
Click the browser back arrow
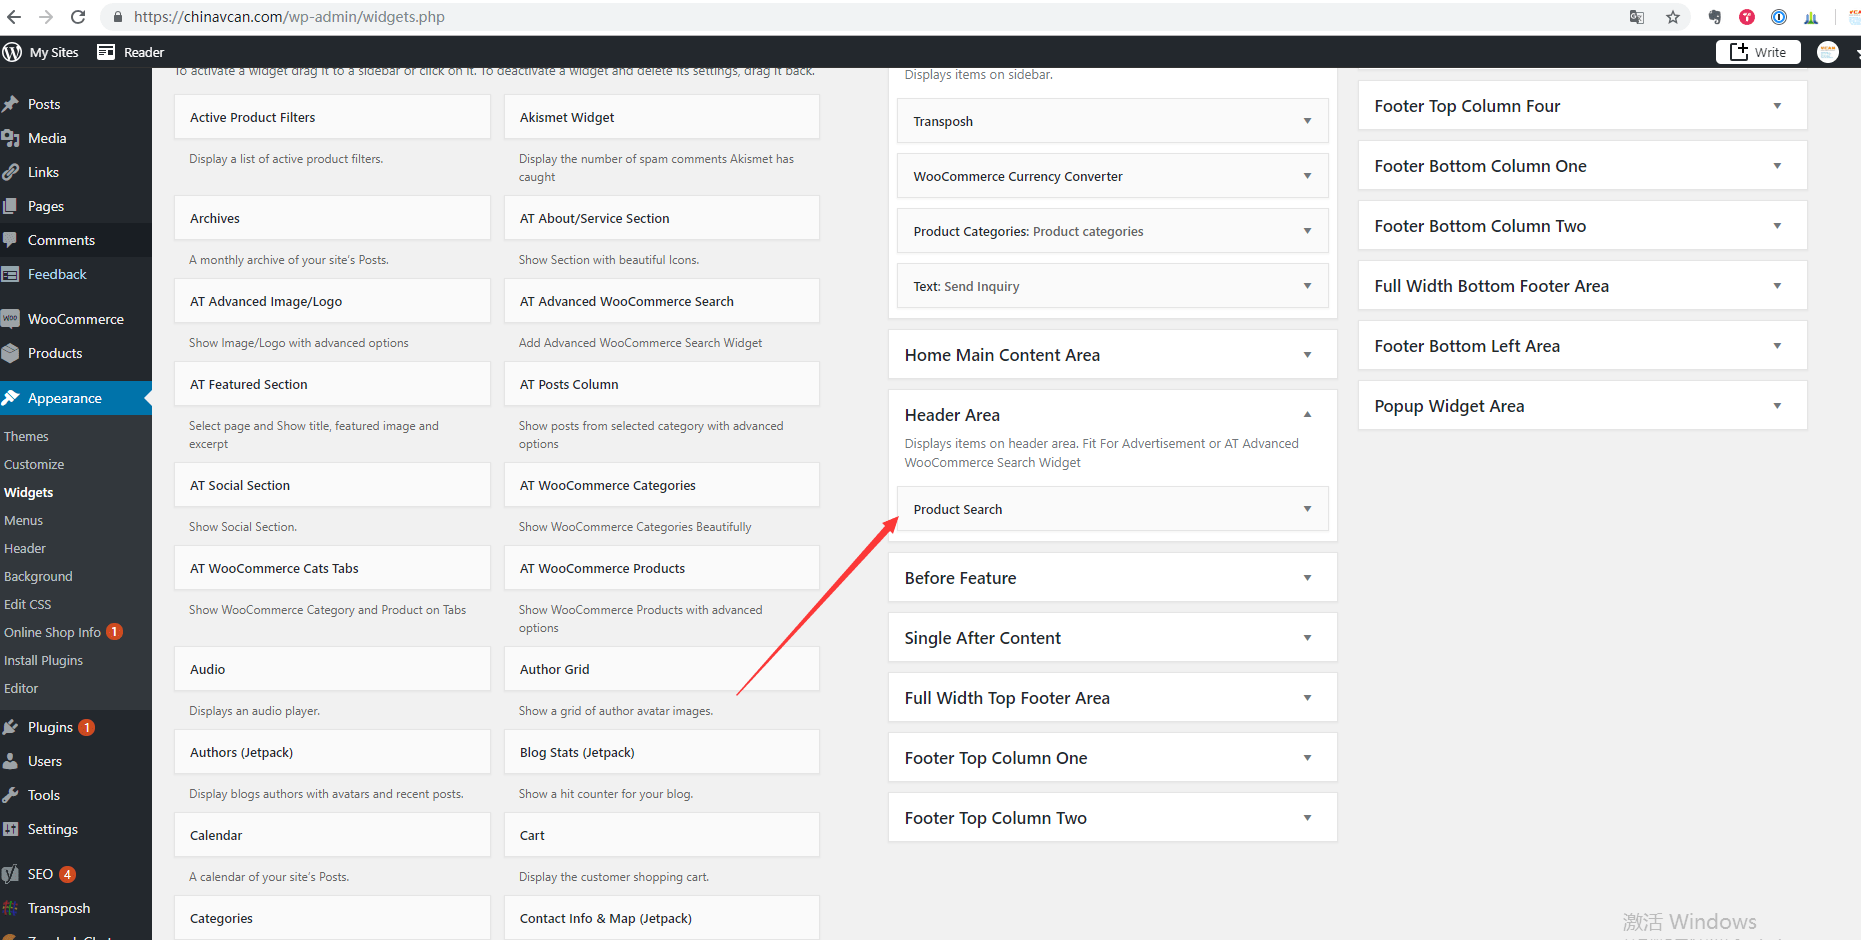[x=14, y=17]
